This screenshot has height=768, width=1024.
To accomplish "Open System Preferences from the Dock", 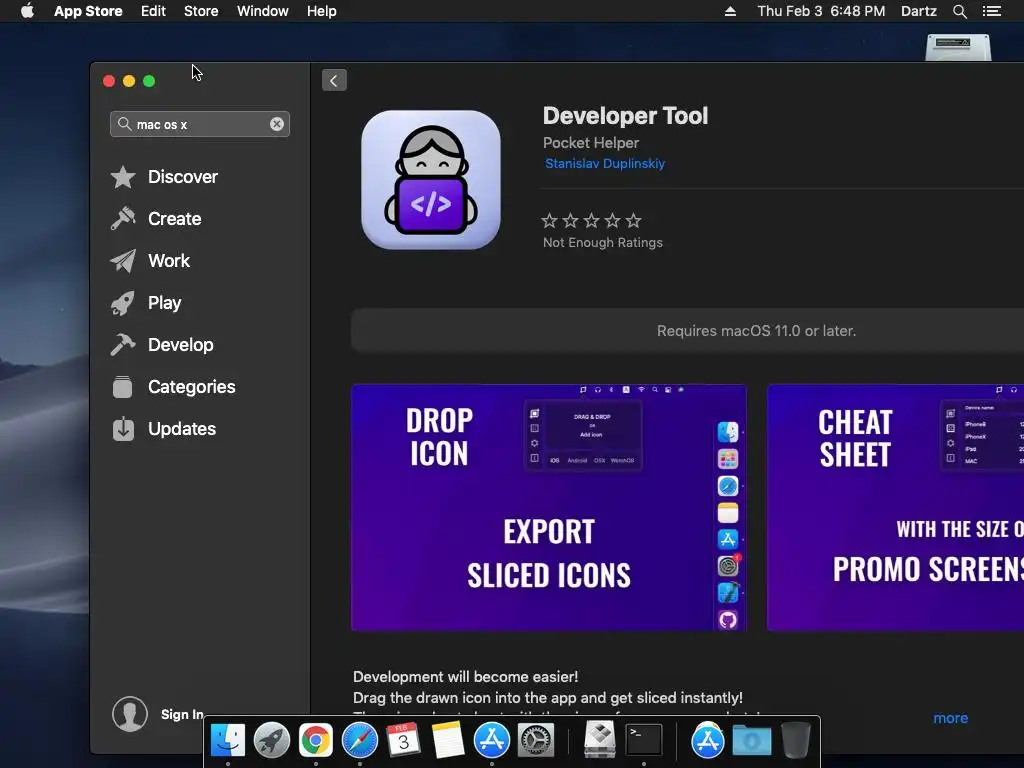I will (536, 740).
